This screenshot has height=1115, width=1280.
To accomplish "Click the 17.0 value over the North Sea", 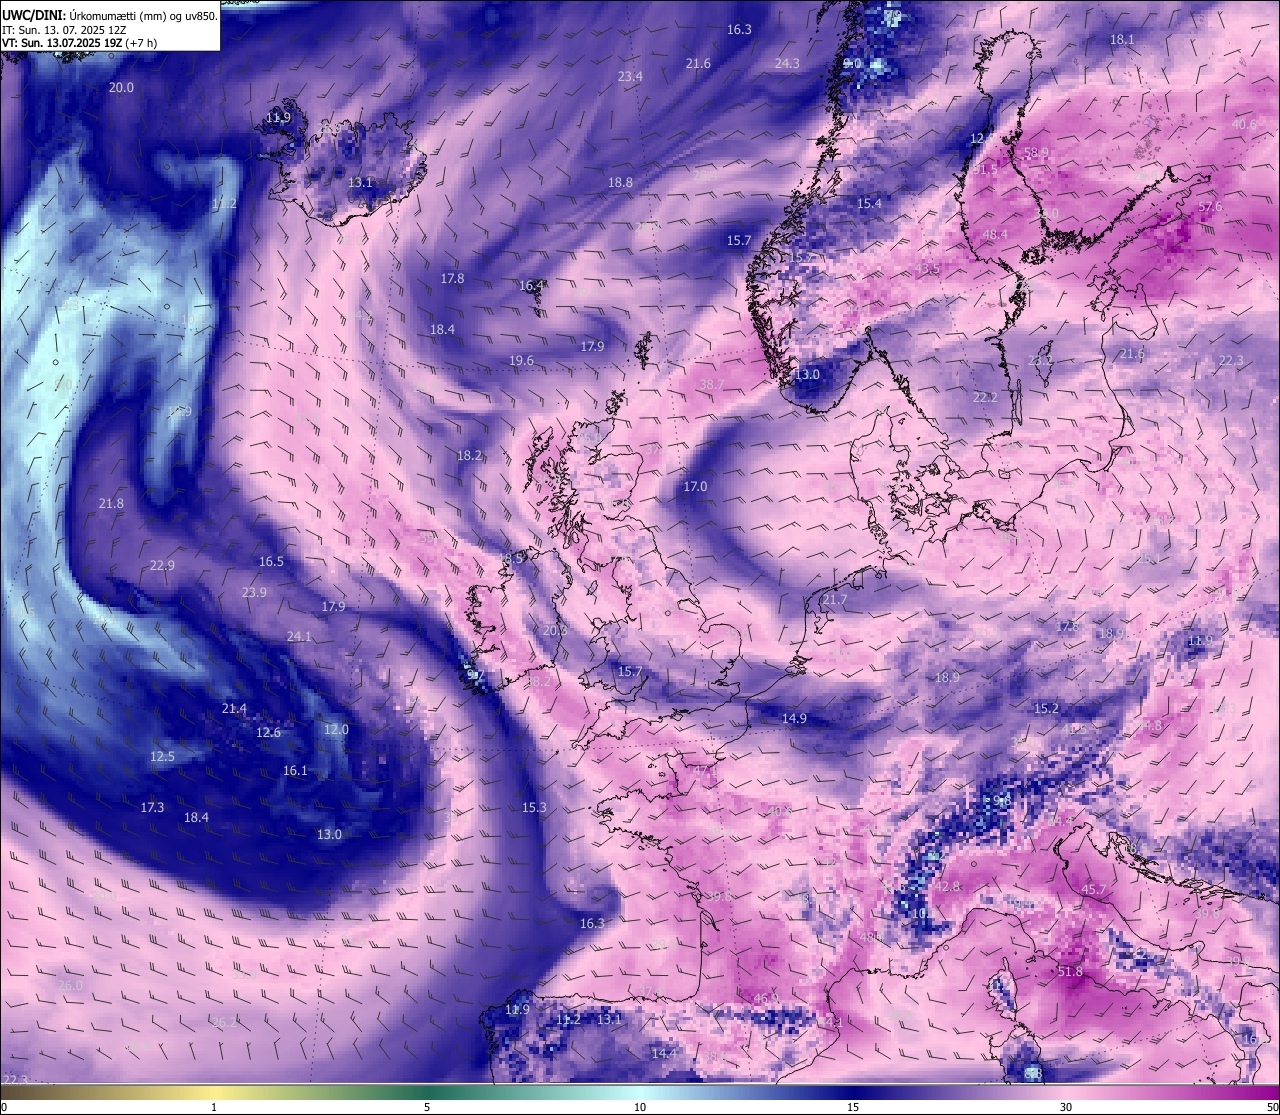I will (x=695, y=487).
